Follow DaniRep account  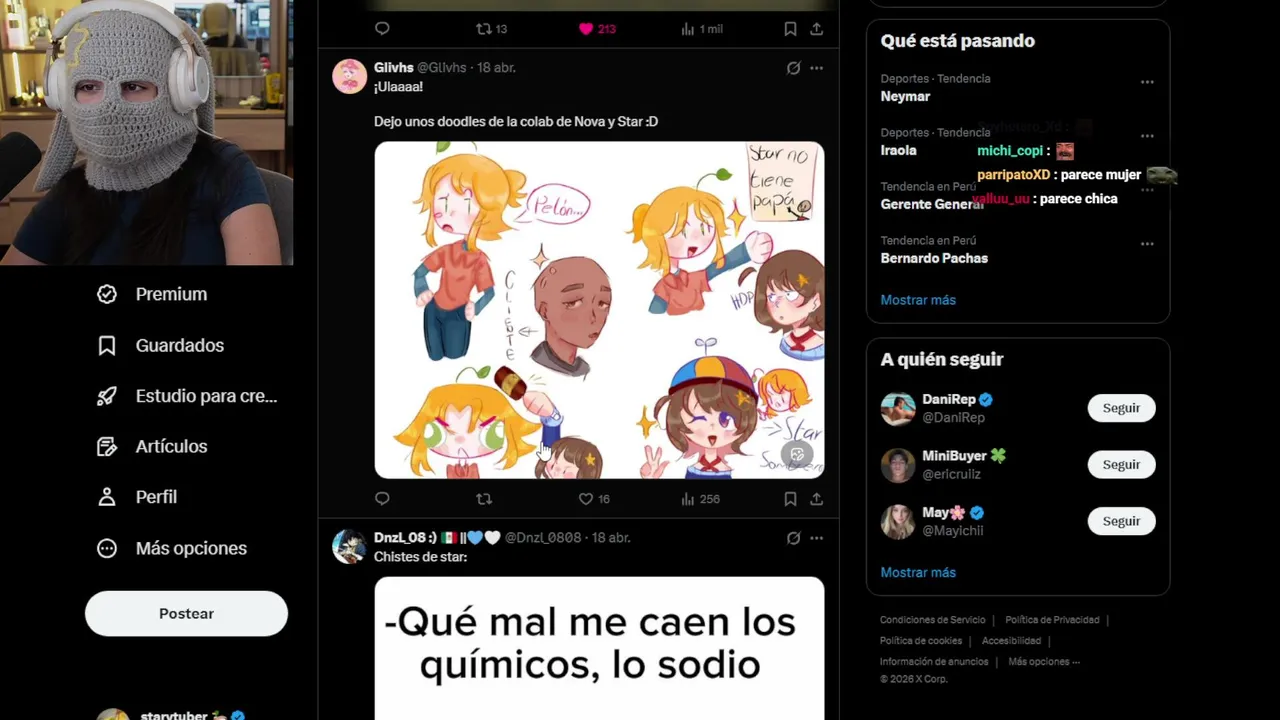(x=1121, y=408)
